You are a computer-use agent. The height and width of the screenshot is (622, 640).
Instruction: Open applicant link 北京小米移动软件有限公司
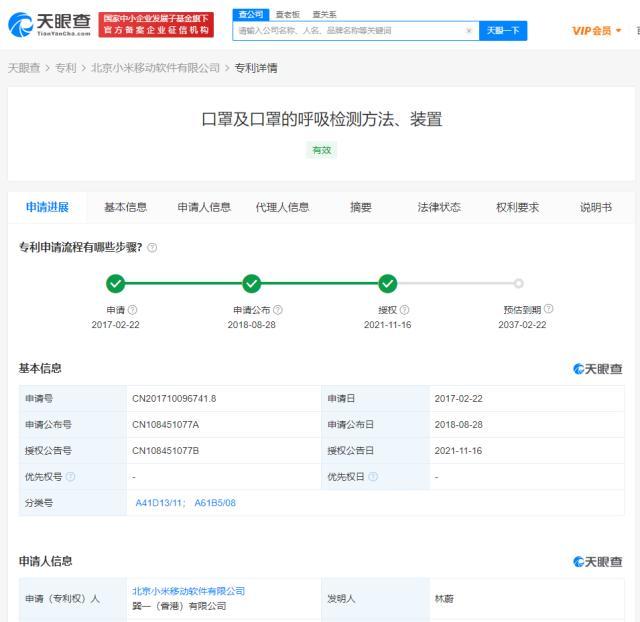(189, 591)
